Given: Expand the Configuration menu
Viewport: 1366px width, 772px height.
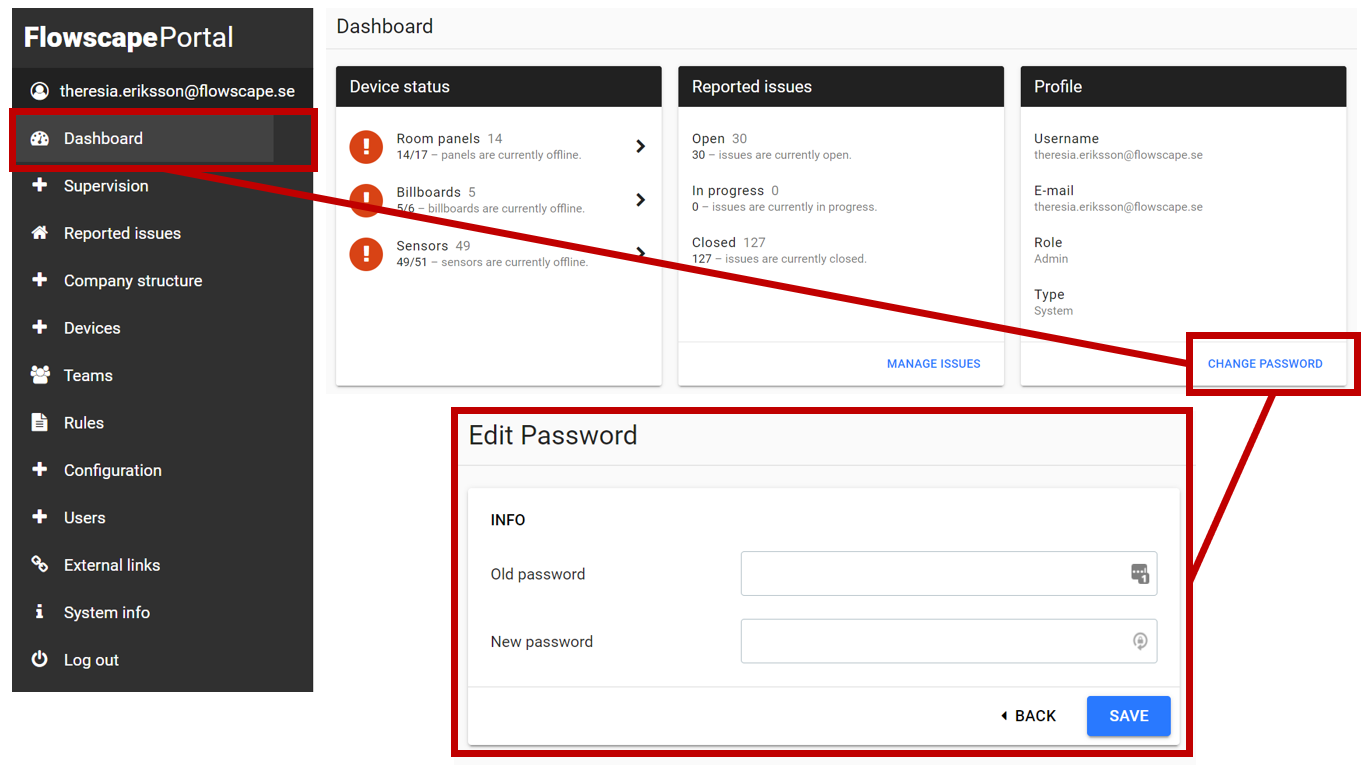Looking at the screenshot, I should coord(162,470).
